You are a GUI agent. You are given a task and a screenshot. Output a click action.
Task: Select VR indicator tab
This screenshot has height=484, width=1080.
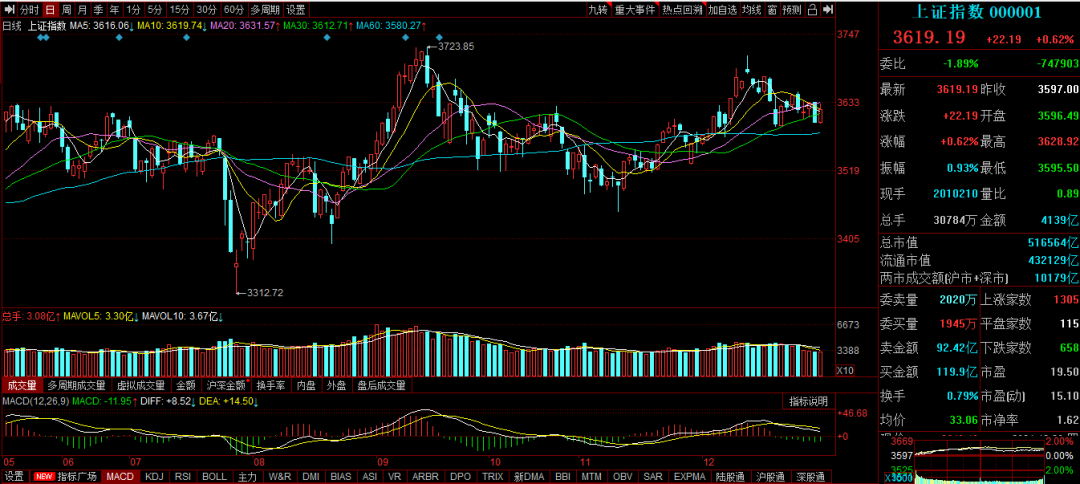pyautogui.click(x=395, y=476)
